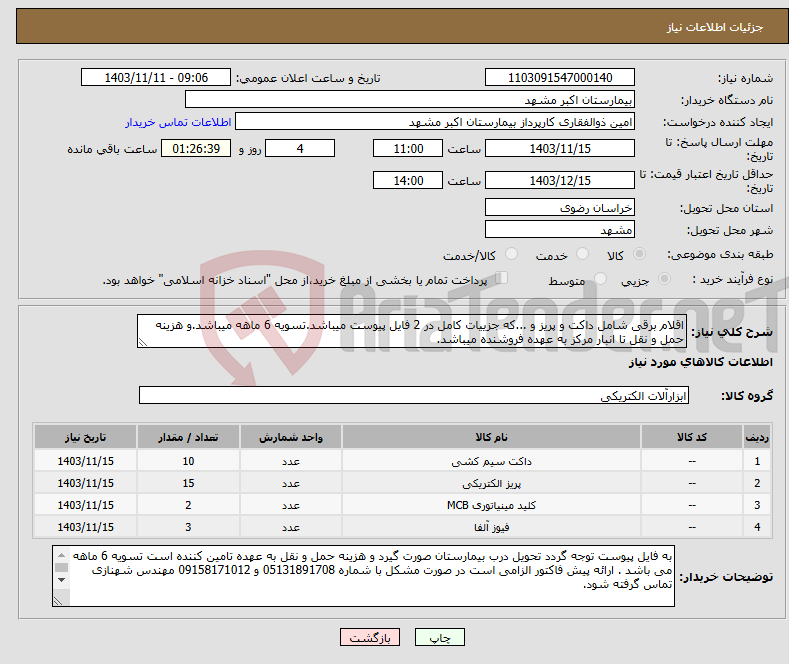
Task: Click the unit عدد in داکت row
Action: tap(291, 461)
